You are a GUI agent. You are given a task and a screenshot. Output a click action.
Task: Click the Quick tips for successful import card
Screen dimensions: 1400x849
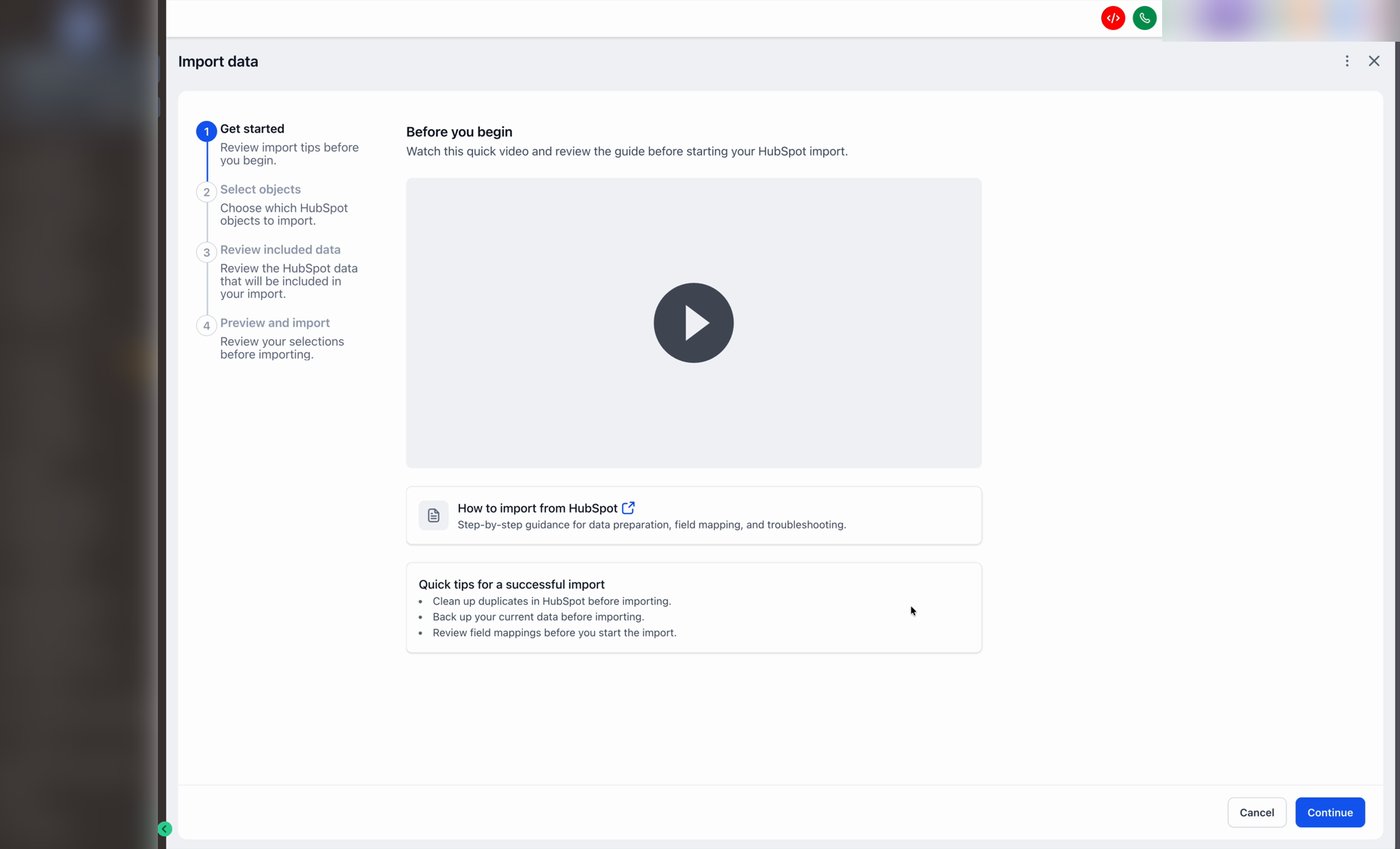[x=693, y=607]
